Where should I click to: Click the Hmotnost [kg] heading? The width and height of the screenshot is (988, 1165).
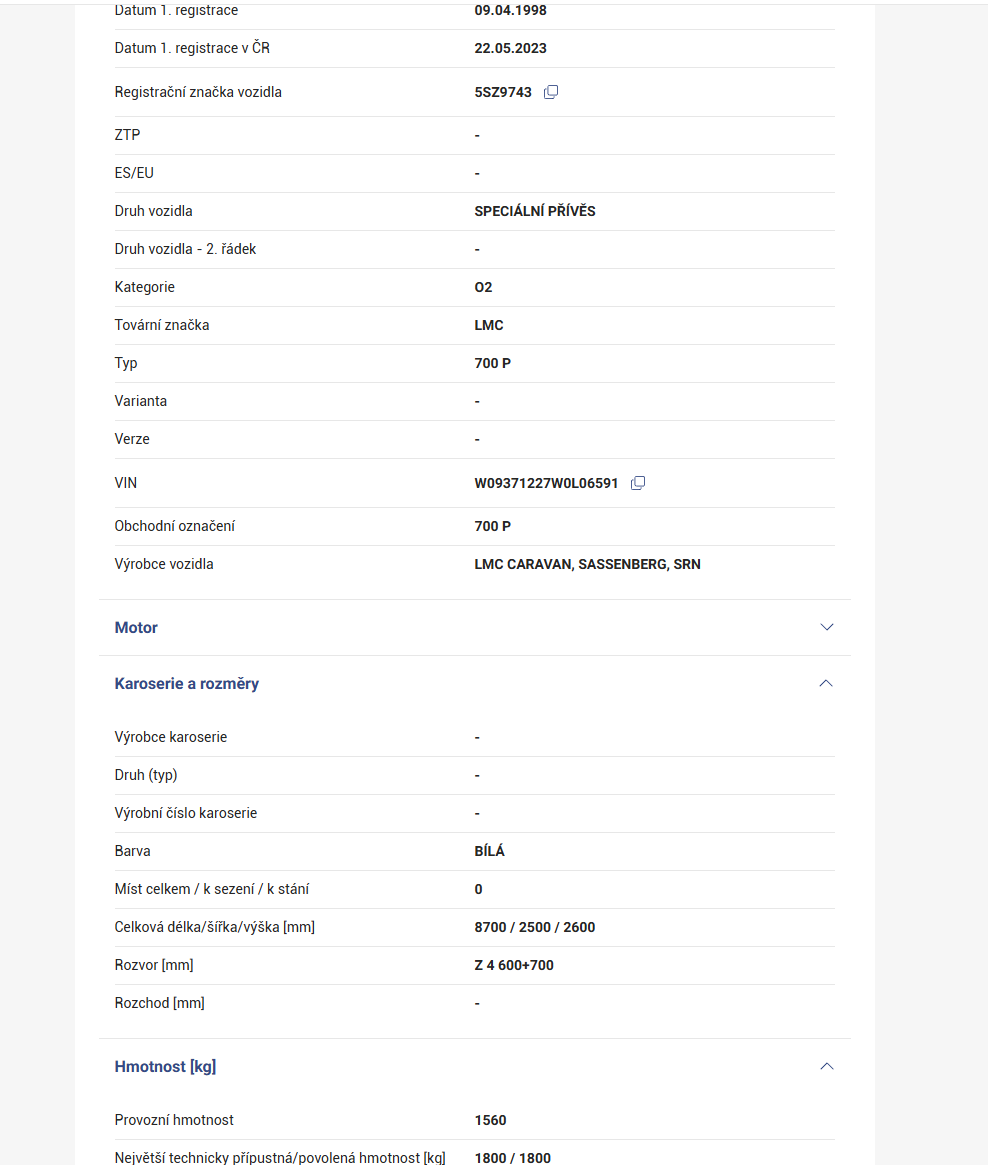pyautogui.click(x=165, y=1067)
